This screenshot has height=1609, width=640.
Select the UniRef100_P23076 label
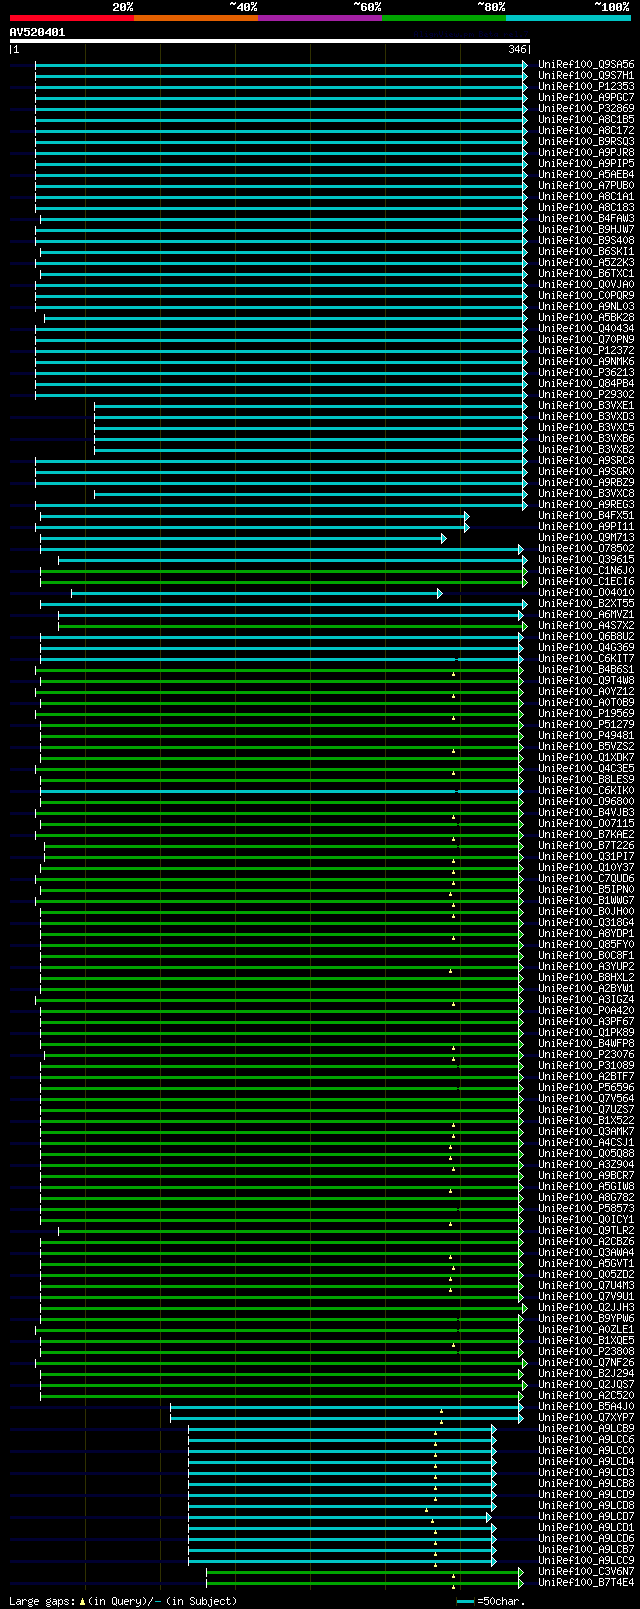tap(586, 1055)
